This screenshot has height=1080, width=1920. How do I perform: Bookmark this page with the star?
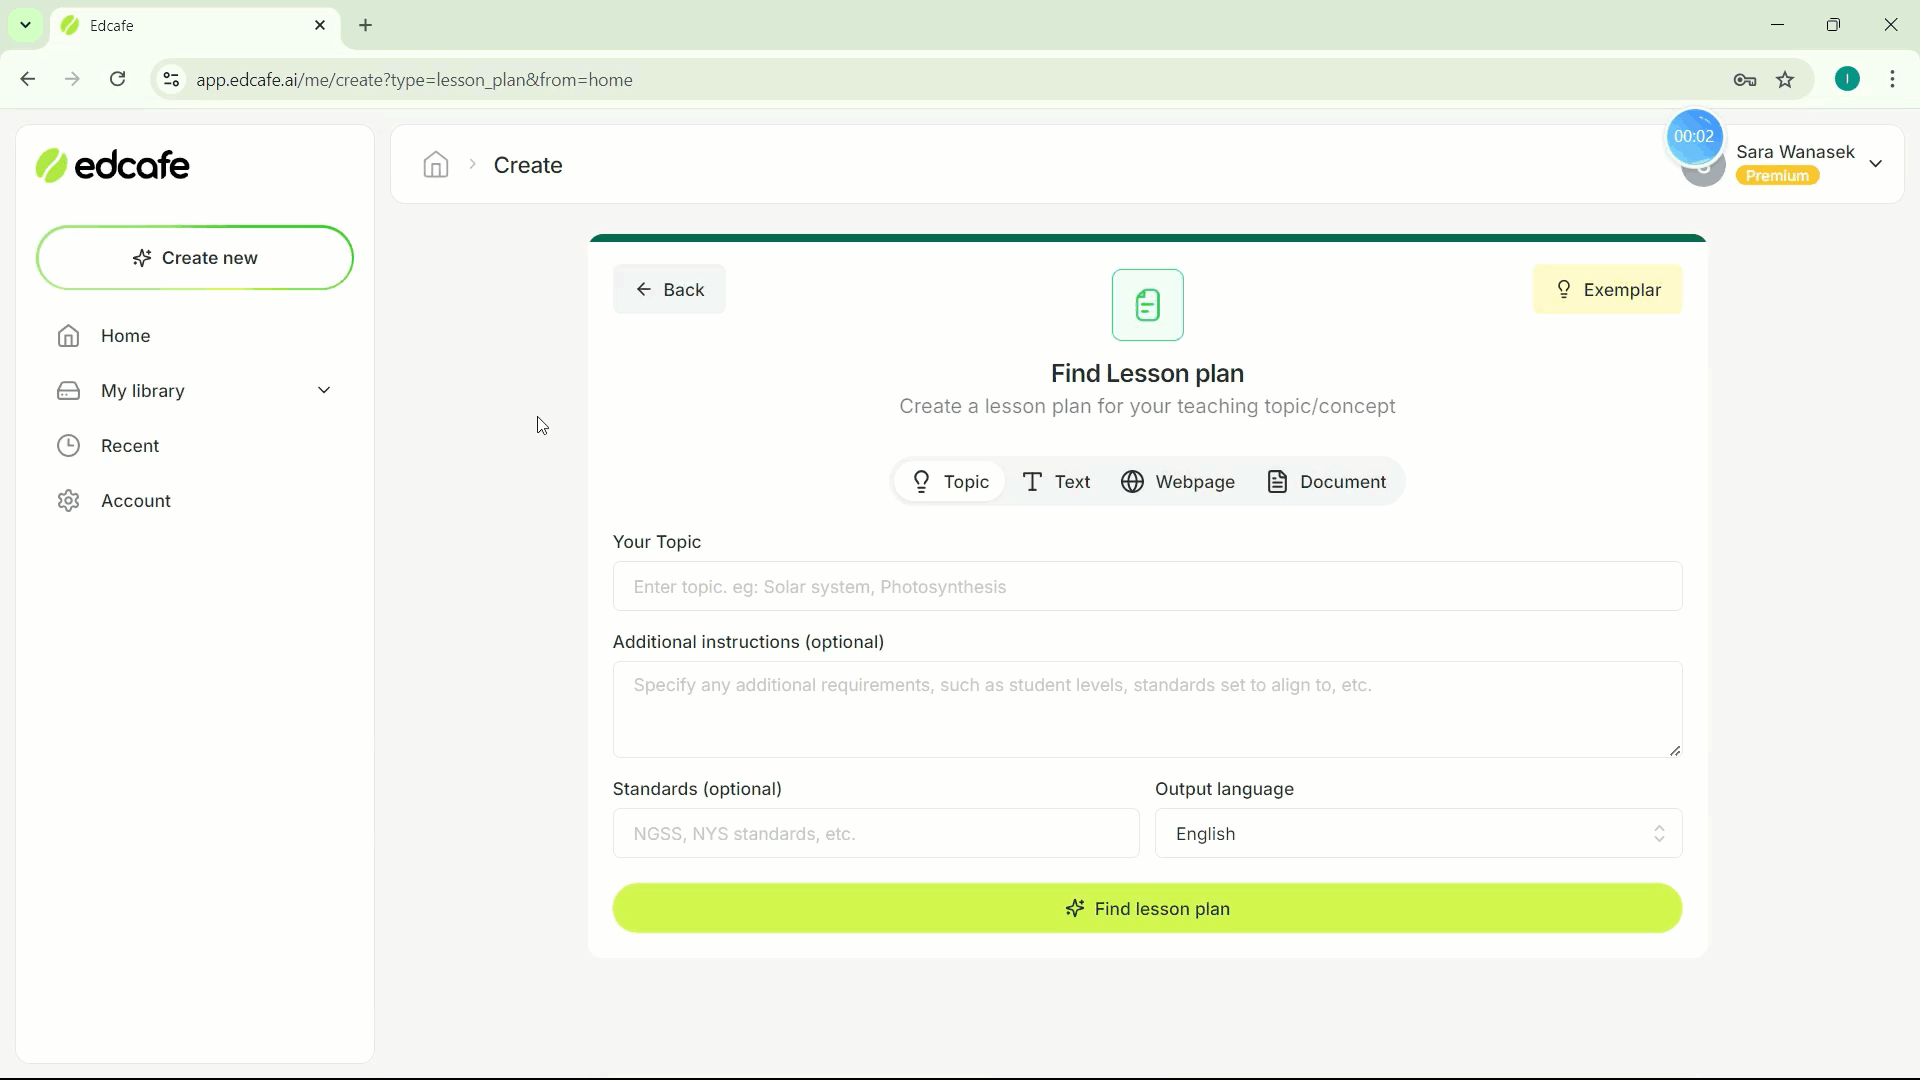pos(1786,80)
